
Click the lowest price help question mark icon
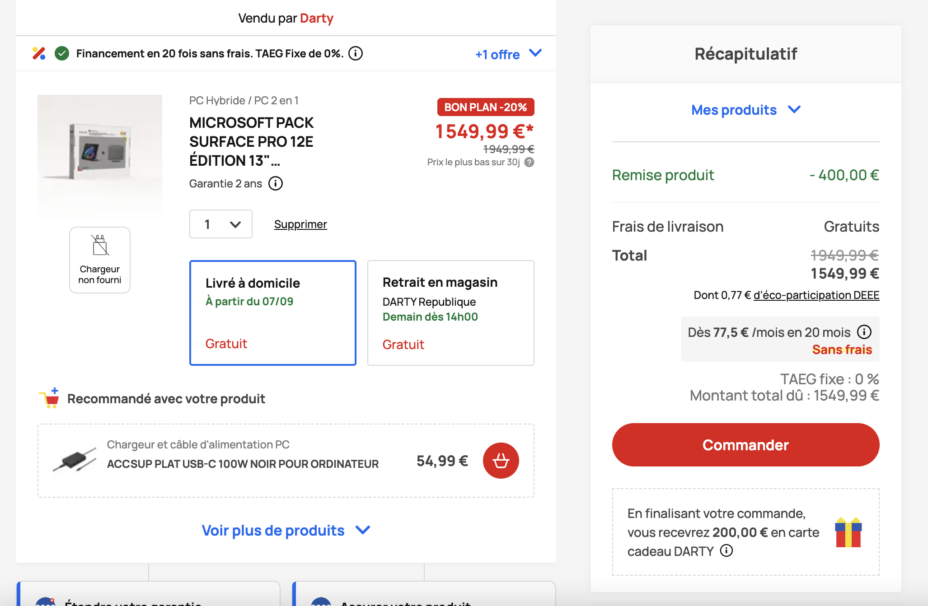point(529,162)
